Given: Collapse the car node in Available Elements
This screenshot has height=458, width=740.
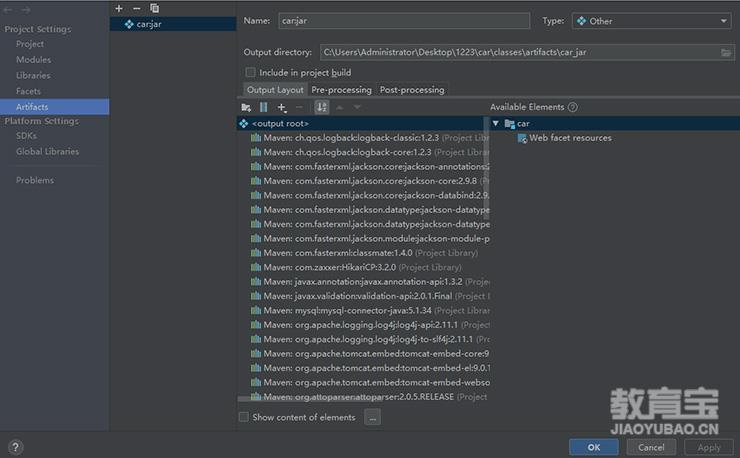Looking at the screenshot, I should click(496, 124).
